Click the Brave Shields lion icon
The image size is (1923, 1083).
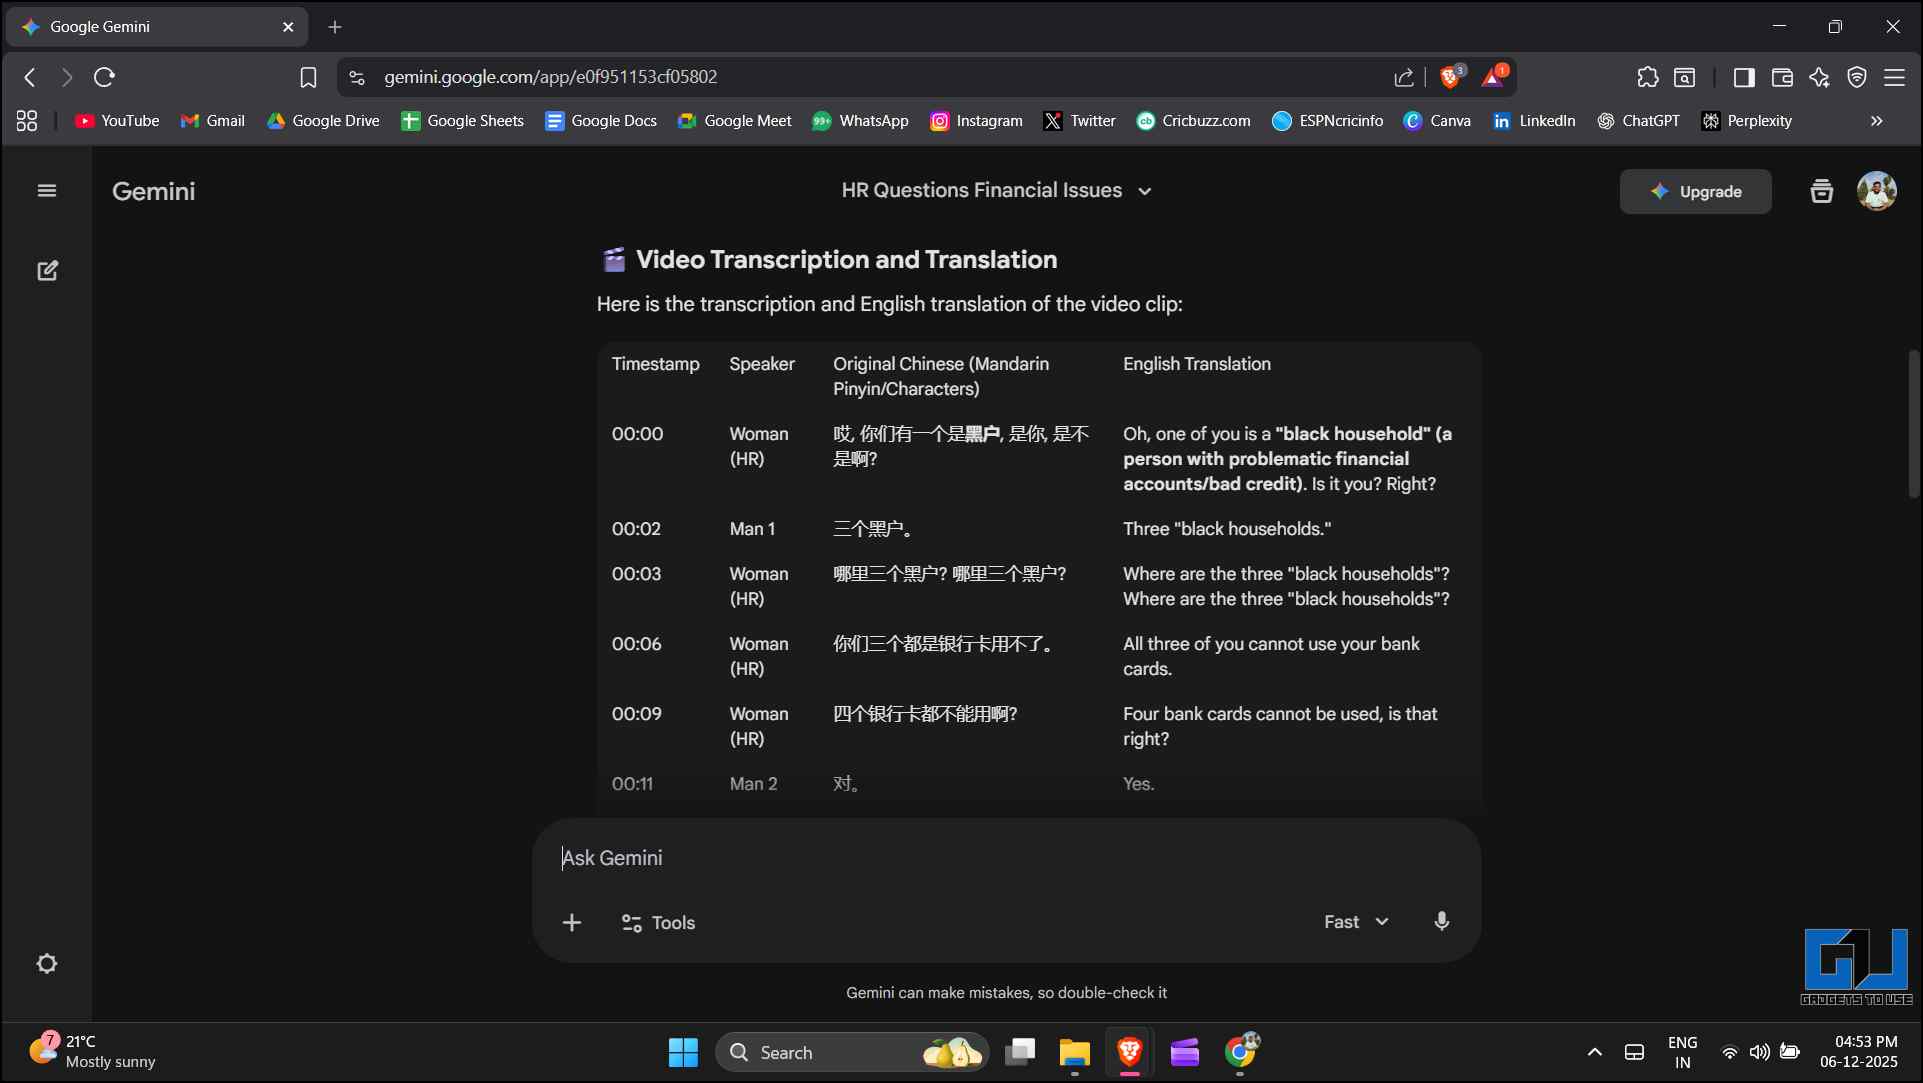(x=1450, y=77)
